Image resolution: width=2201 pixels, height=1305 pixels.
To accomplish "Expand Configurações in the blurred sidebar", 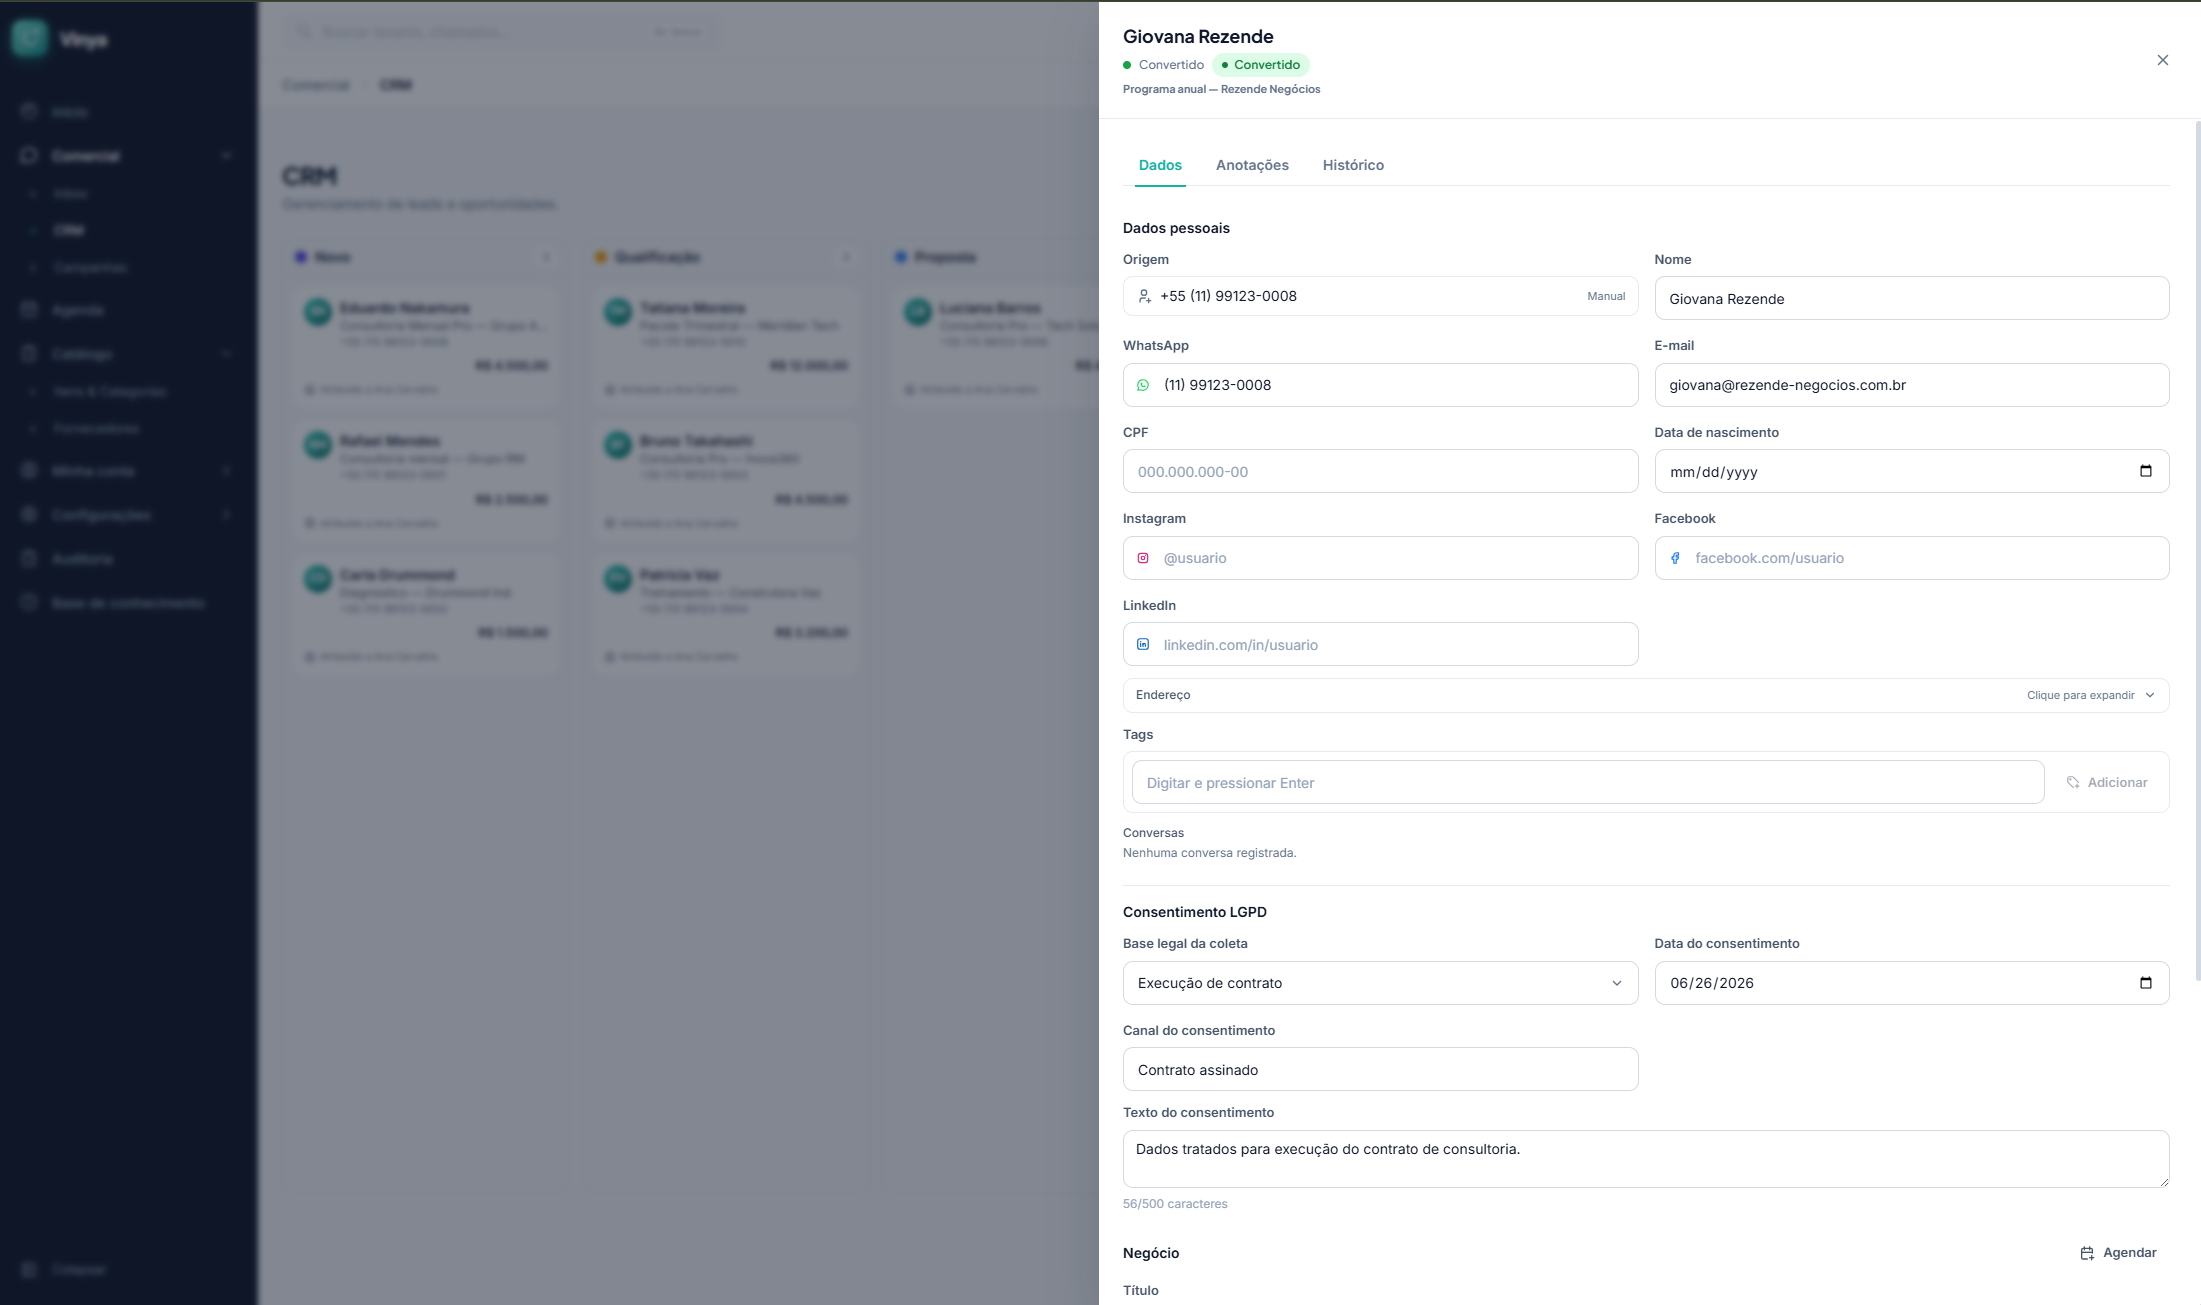I will [x=127, y=515].
